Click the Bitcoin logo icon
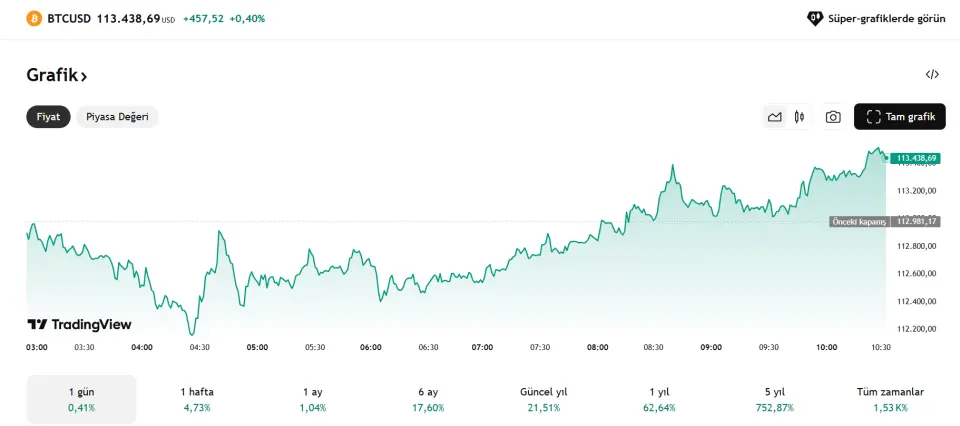960x426 pixels. pyautogui.click(x=34, y=18)
